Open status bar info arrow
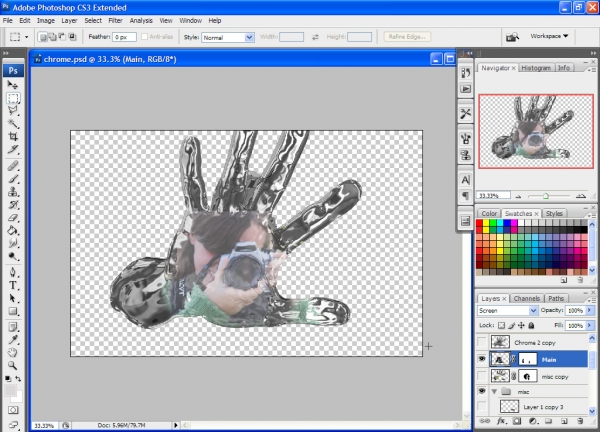This screenshot has height=432, width=600. pos(176,425)
